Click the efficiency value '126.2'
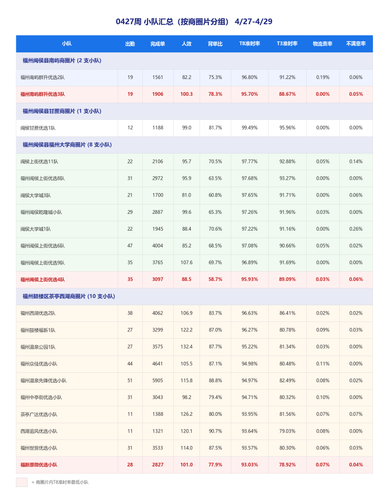The height and width of the screenshot is (500, 388). [x=187, y=414]
